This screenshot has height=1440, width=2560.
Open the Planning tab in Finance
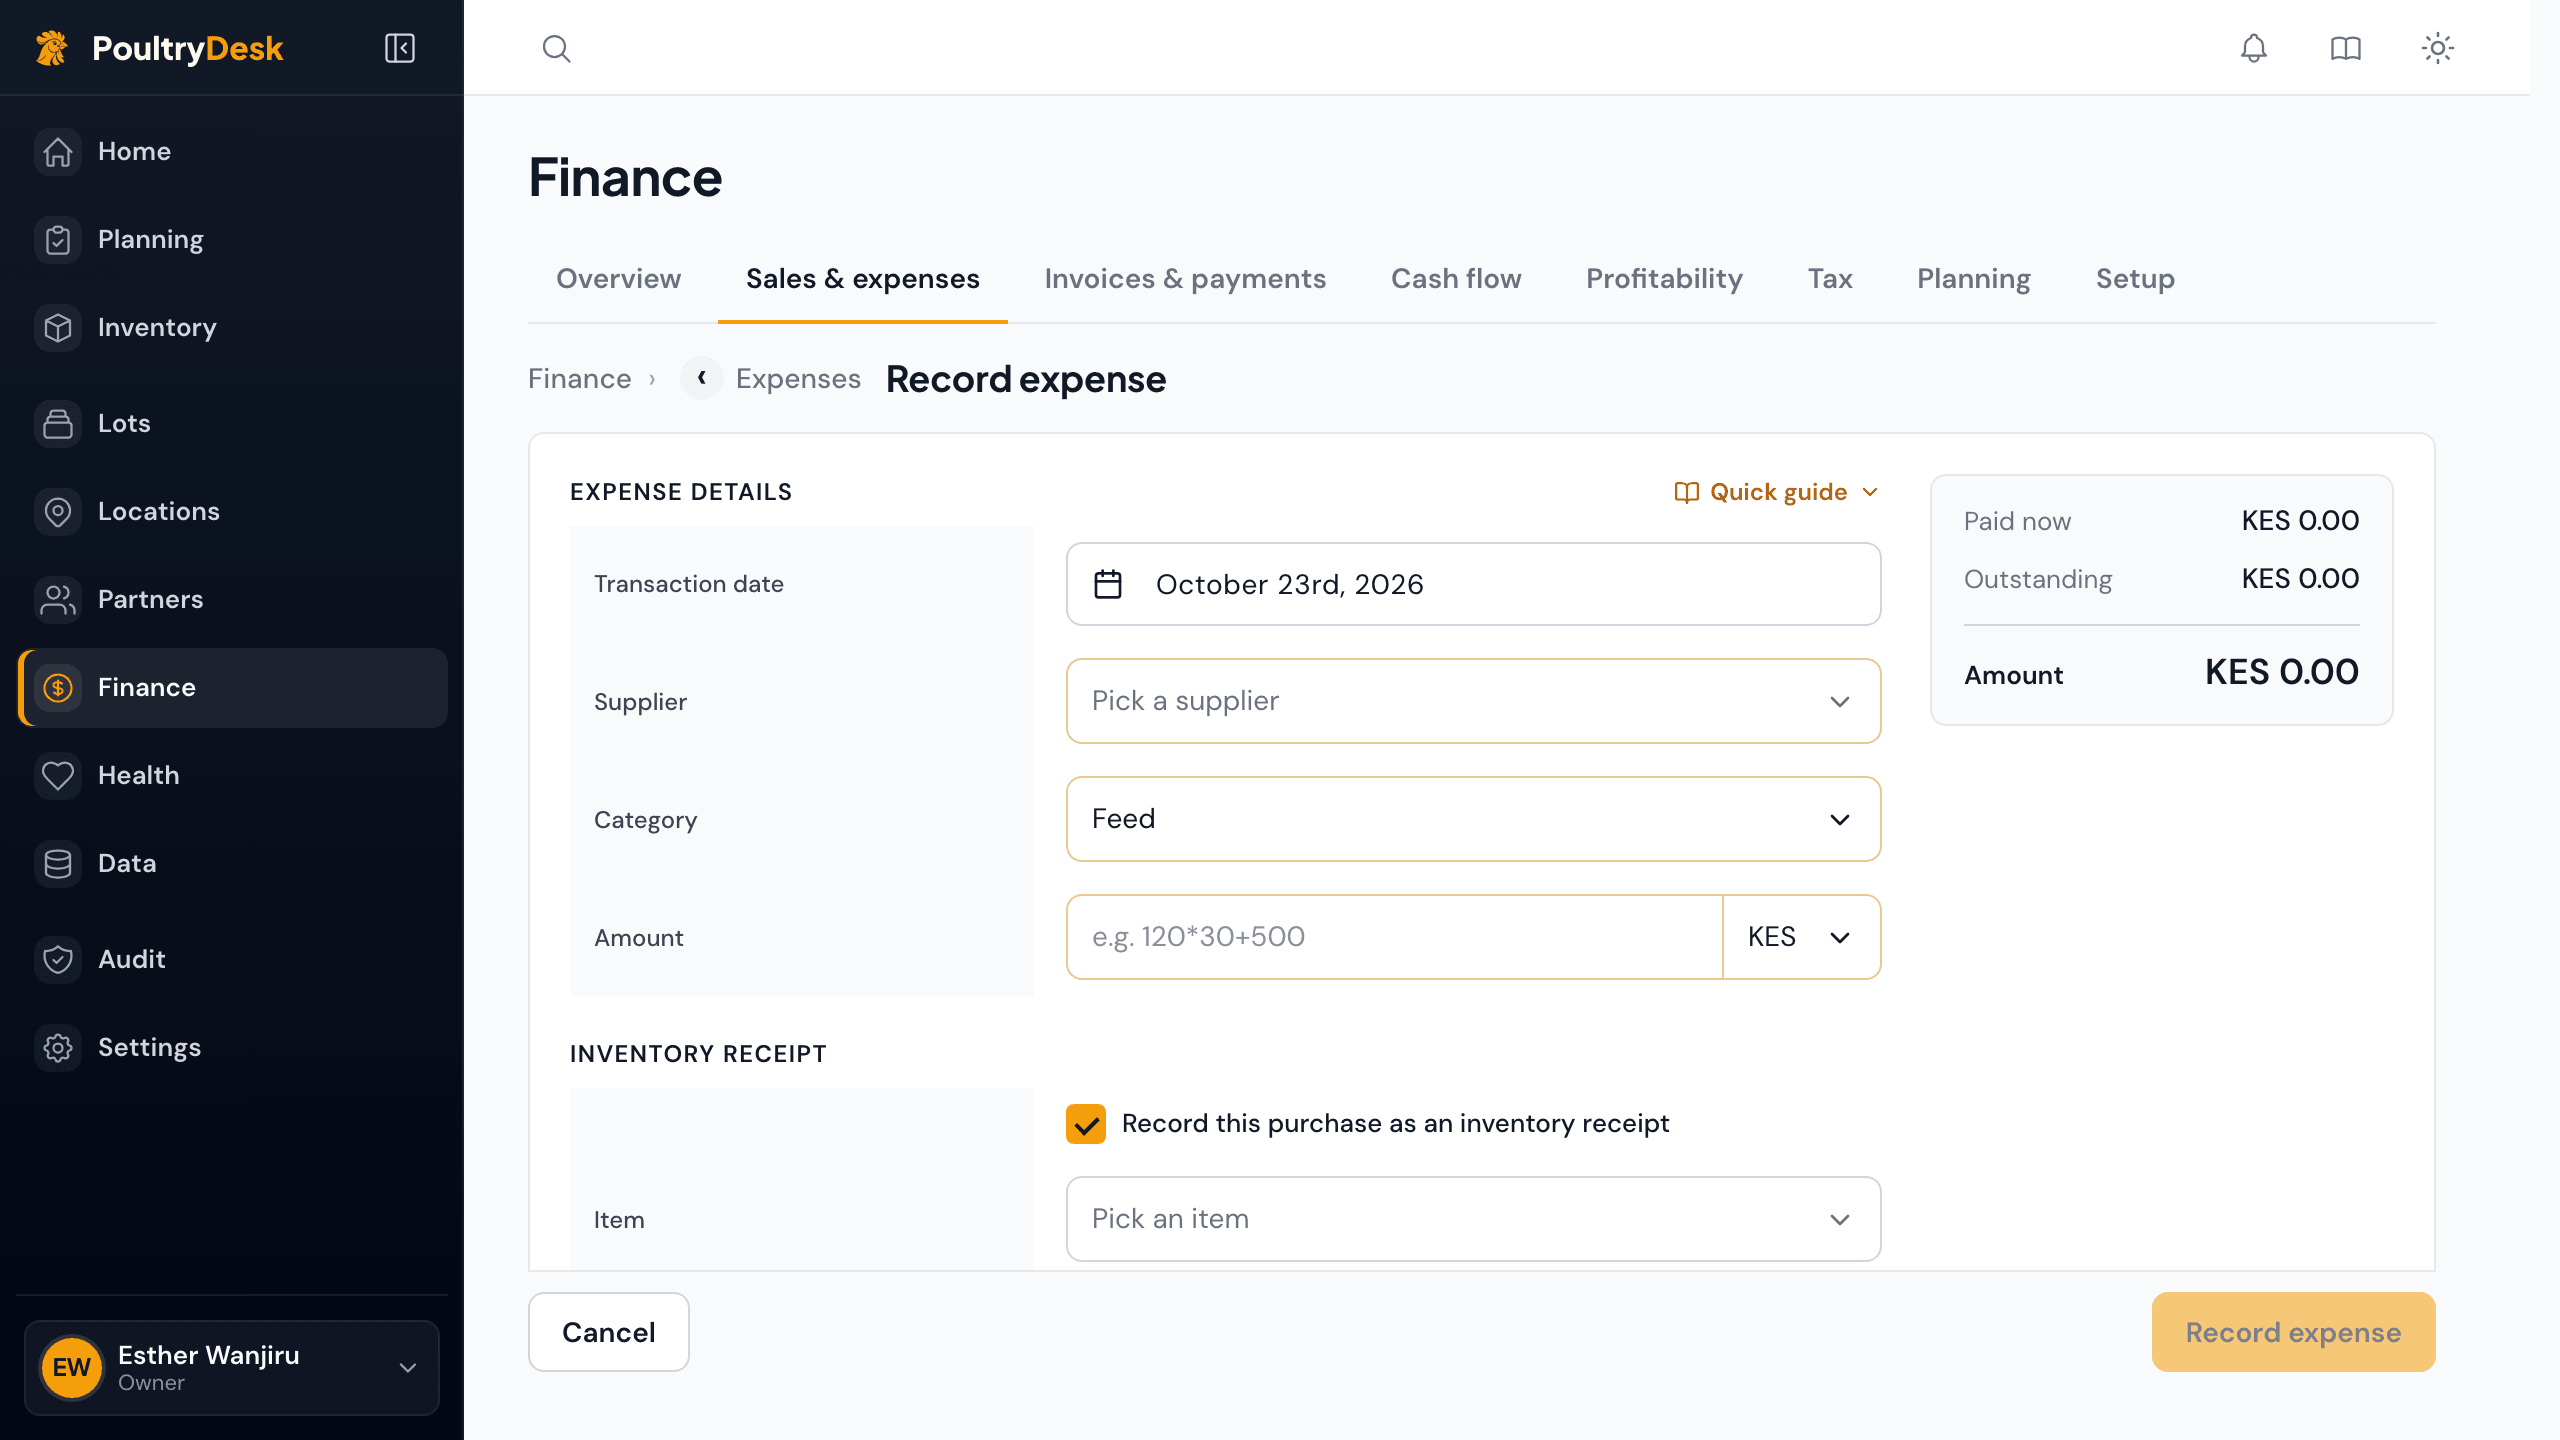[x=1973, y=279]
